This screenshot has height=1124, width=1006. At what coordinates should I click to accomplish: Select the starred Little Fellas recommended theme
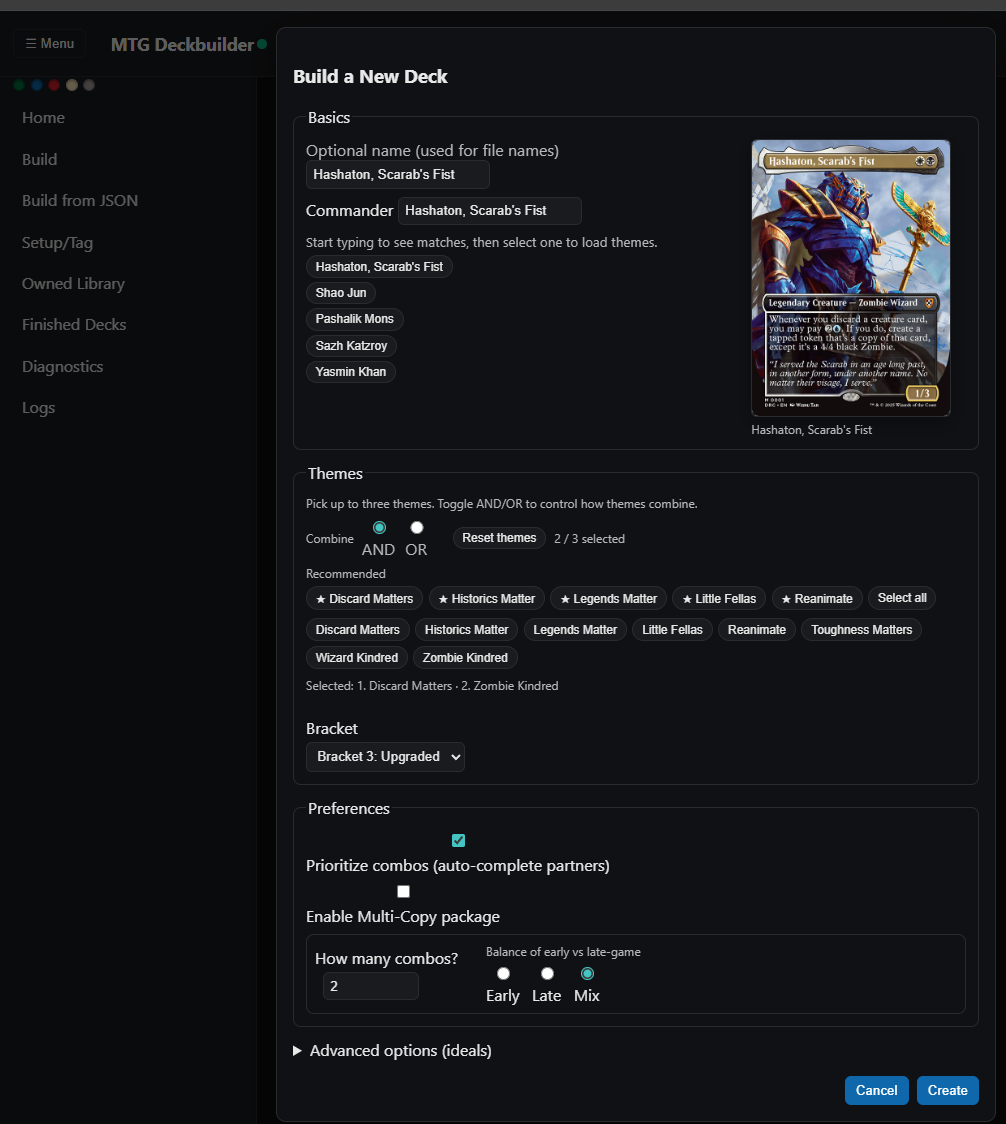coord(719,598)
